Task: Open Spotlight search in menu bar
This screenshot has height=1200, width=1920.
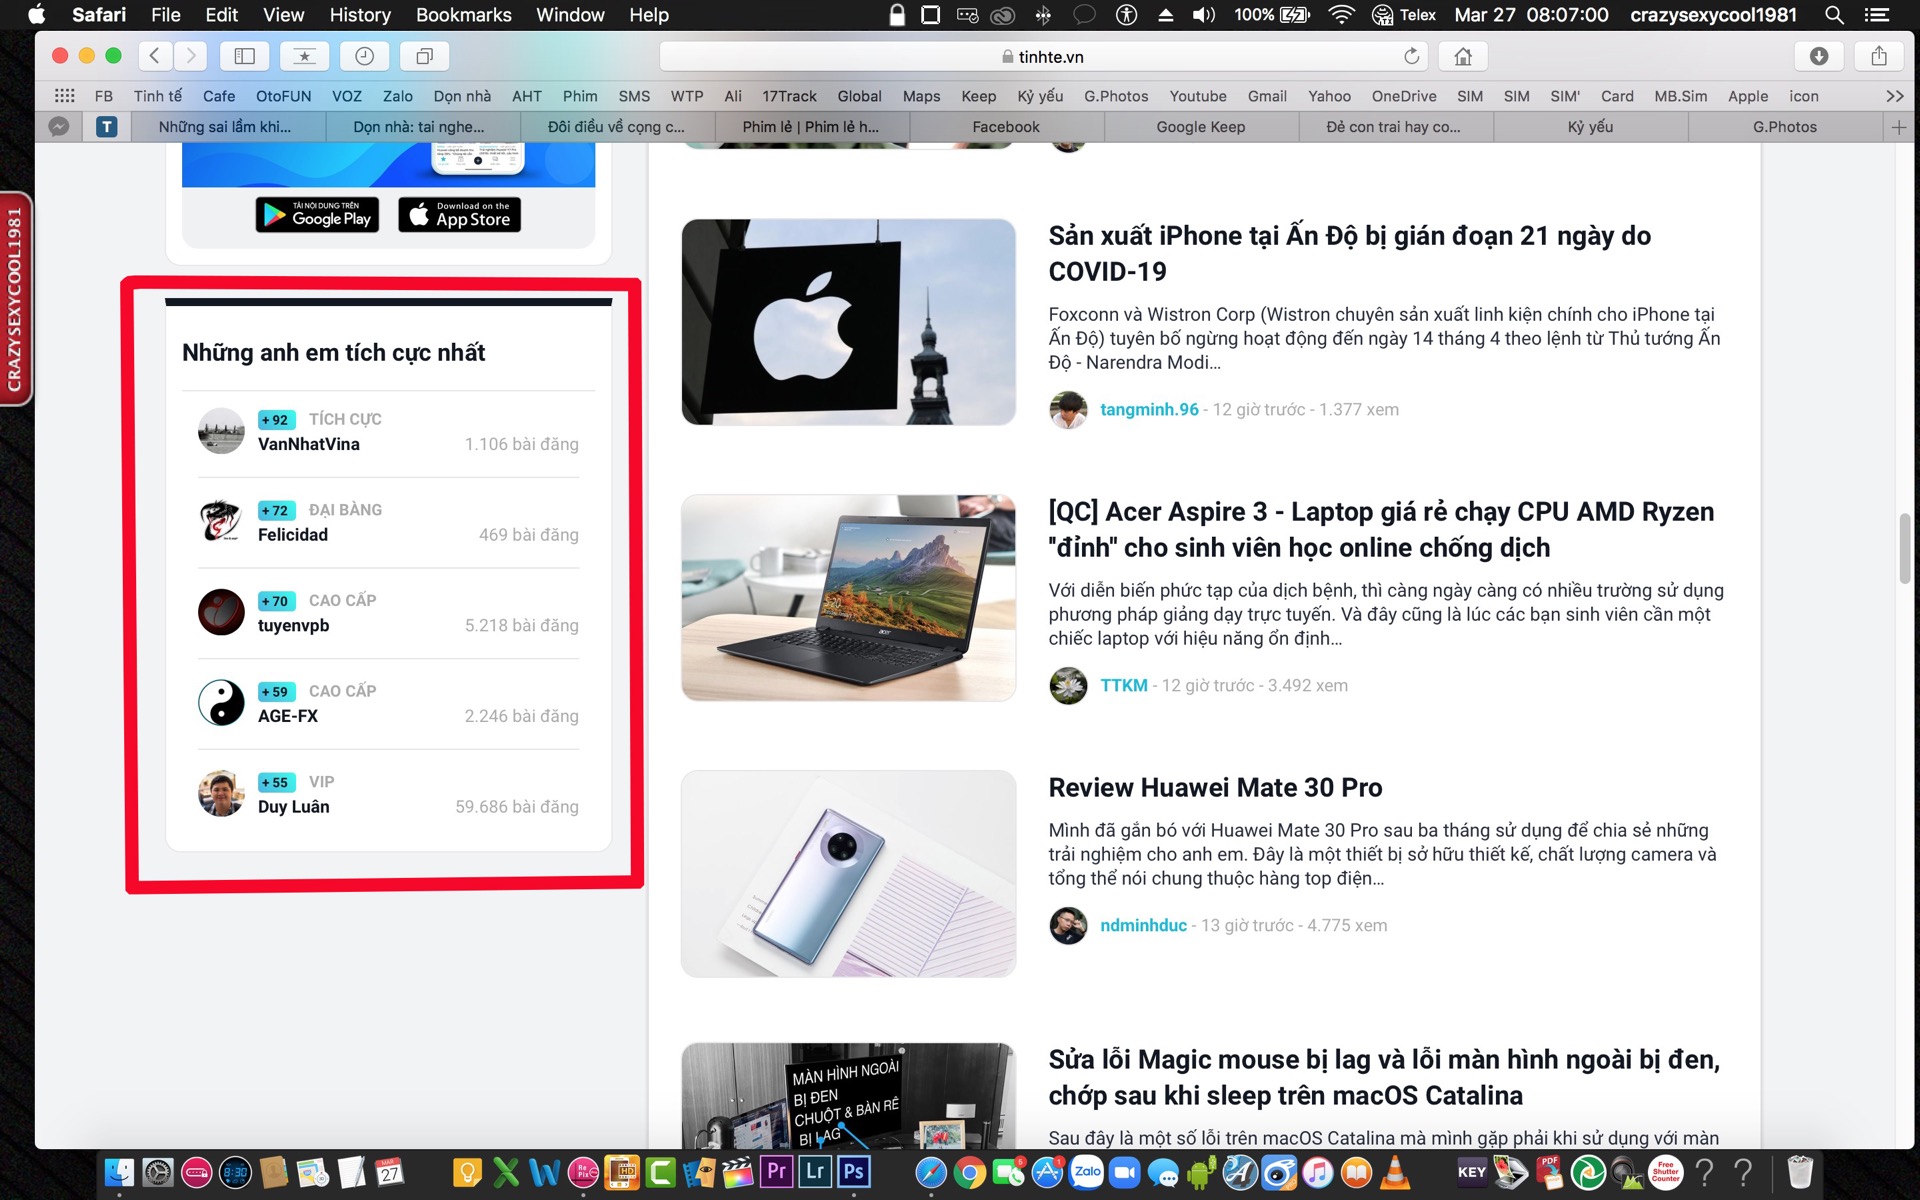Action: pos(1834,15)
